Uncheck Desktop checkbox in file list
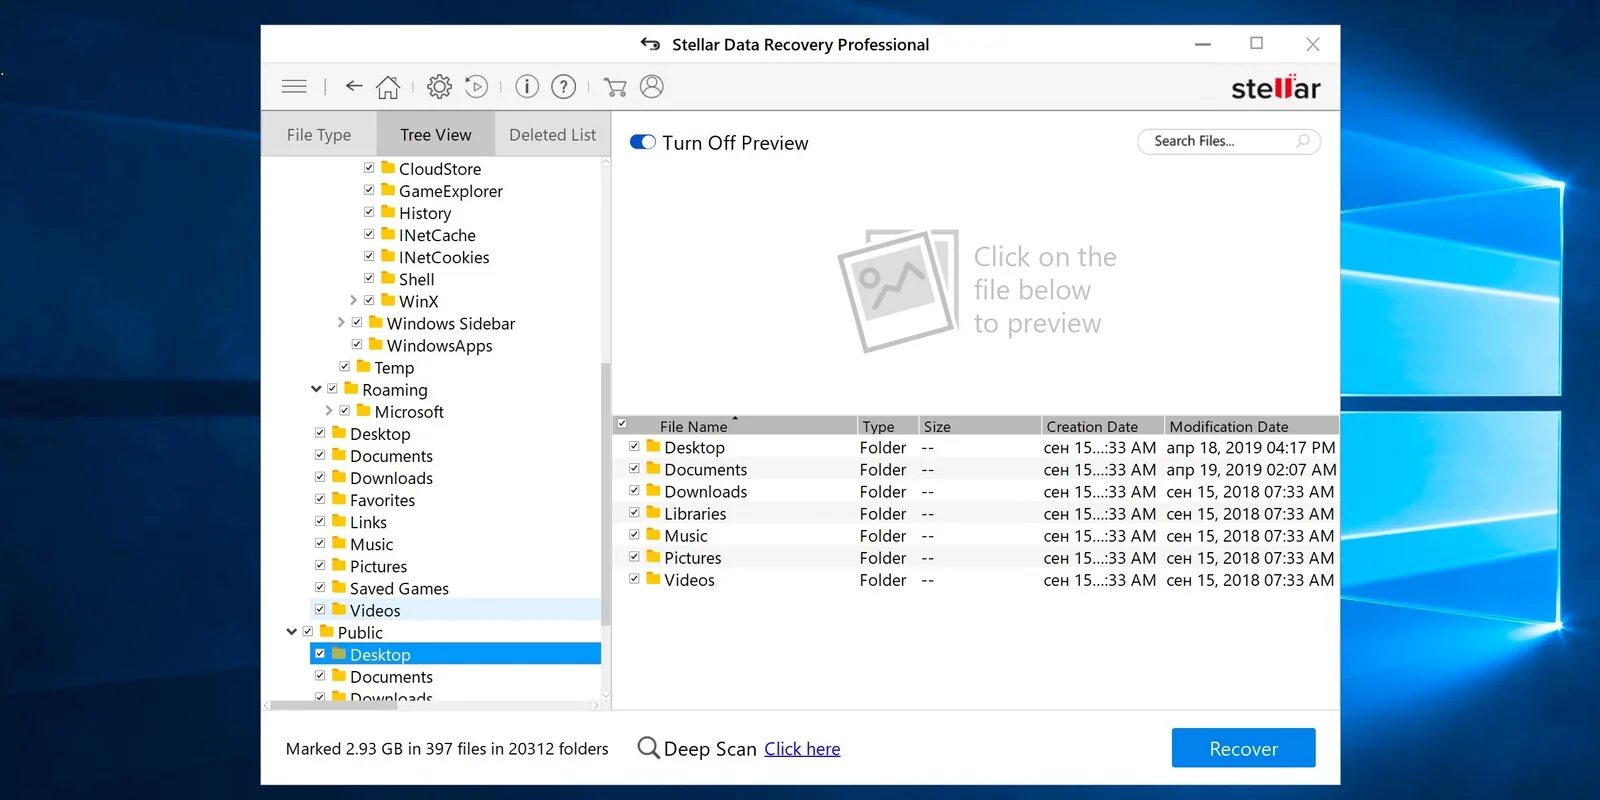This screenshot has width=1600, height=800. pos(634,446)
